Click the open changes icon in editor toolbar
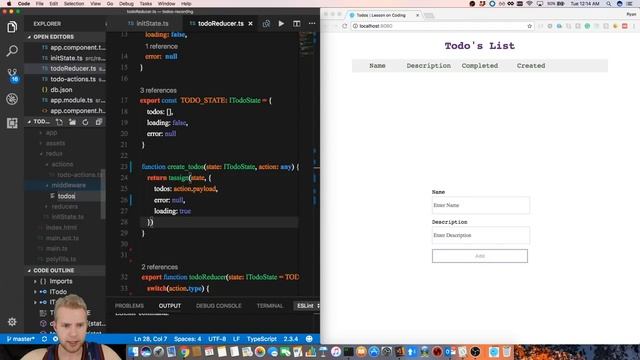 [266, 24]
